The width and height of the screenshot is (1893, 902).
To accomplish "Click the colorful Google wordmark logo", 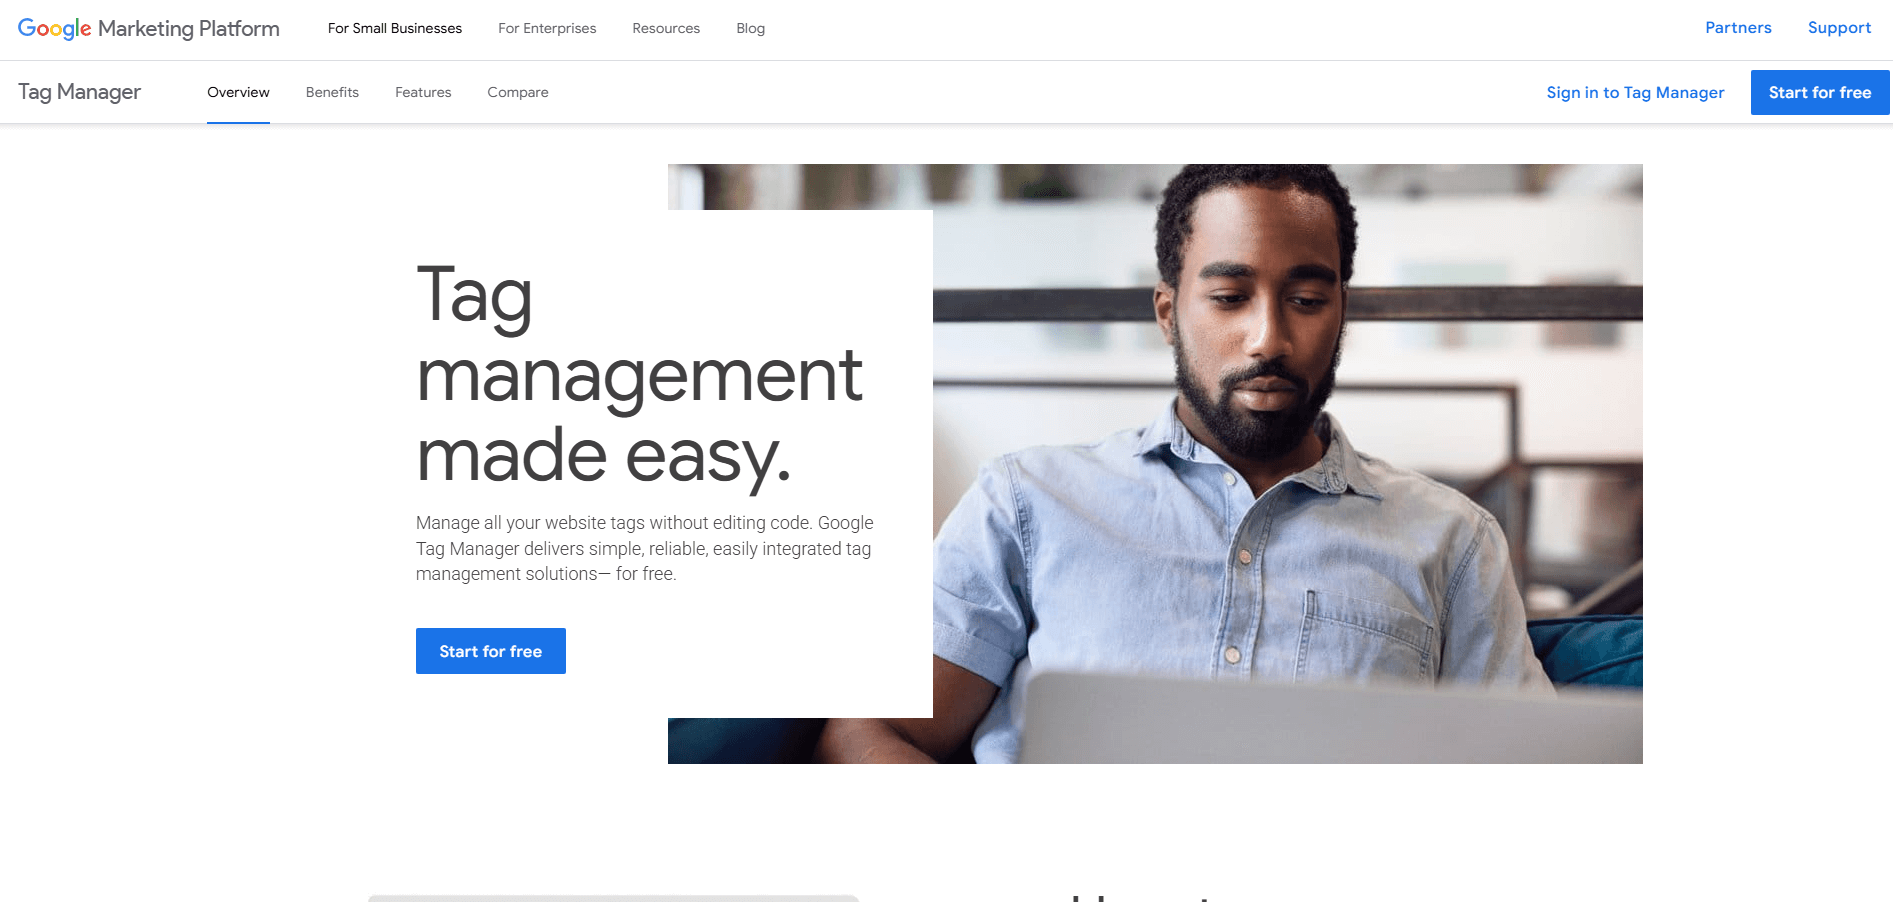I will coord(55,28).
